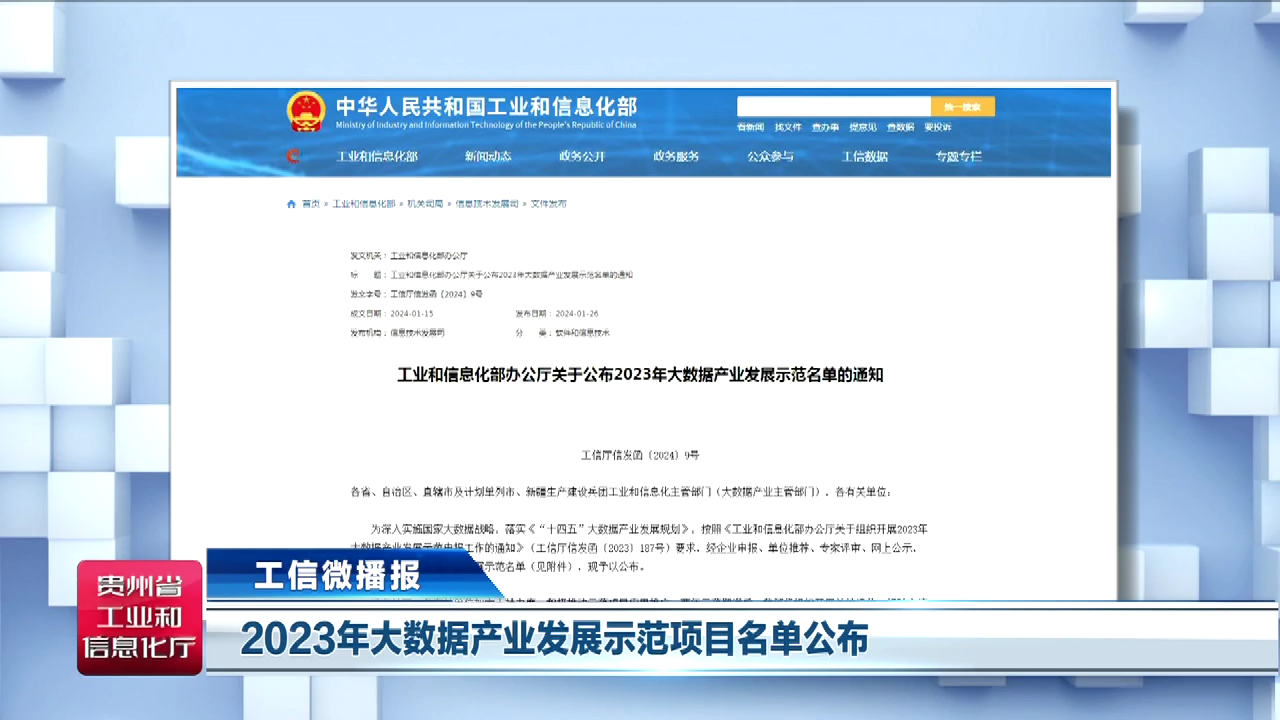1280x720 pixels.
Task: Click the 机关司局 breadcrumb link
Action: pos(424,204)
